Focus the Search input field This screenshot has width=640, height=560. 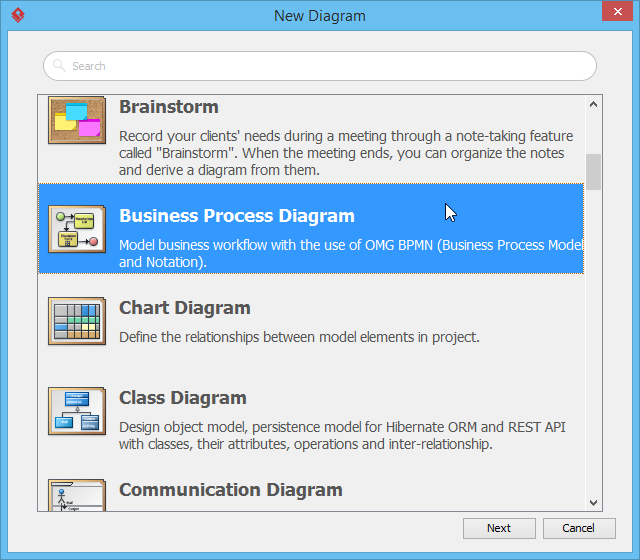(x=320, y=66)
